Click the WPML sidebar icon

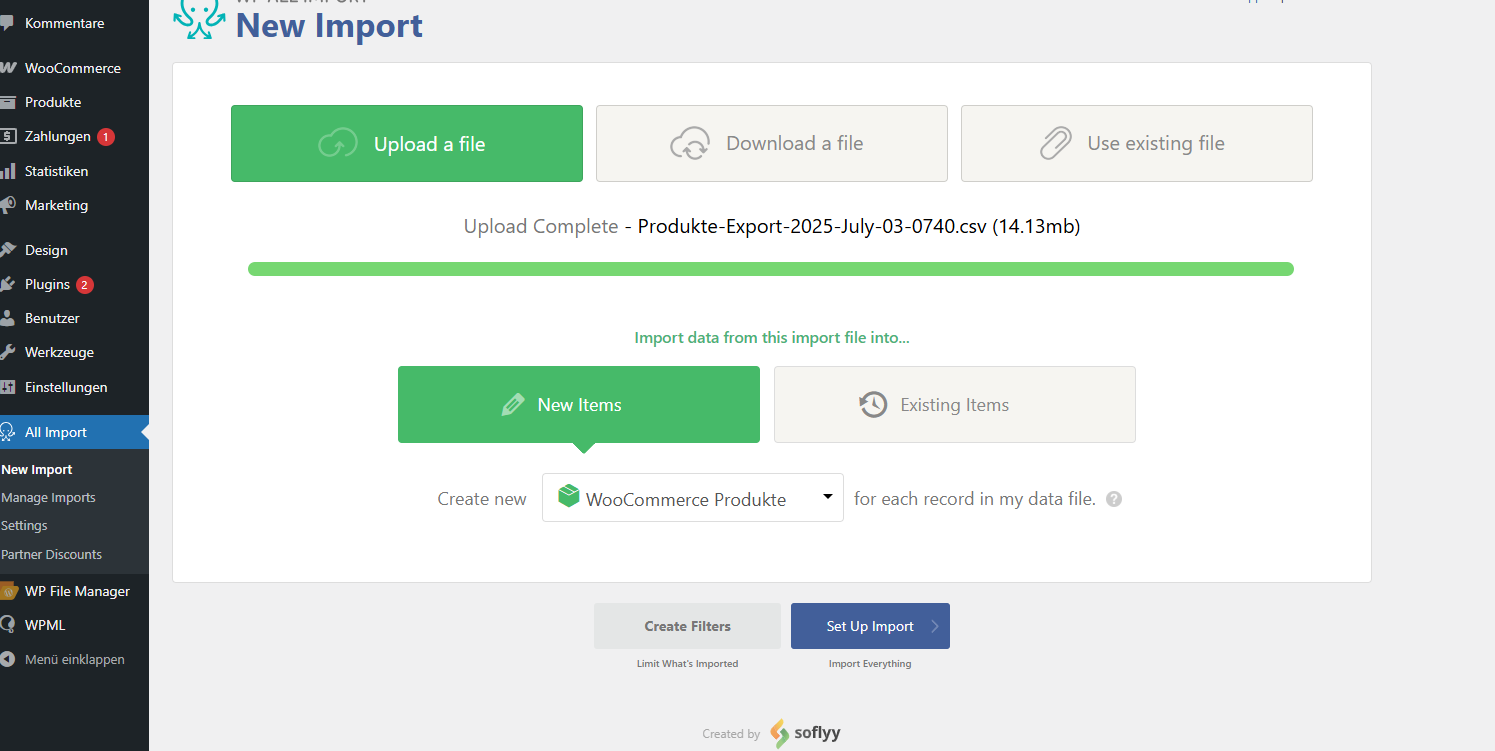pos(8,625)
